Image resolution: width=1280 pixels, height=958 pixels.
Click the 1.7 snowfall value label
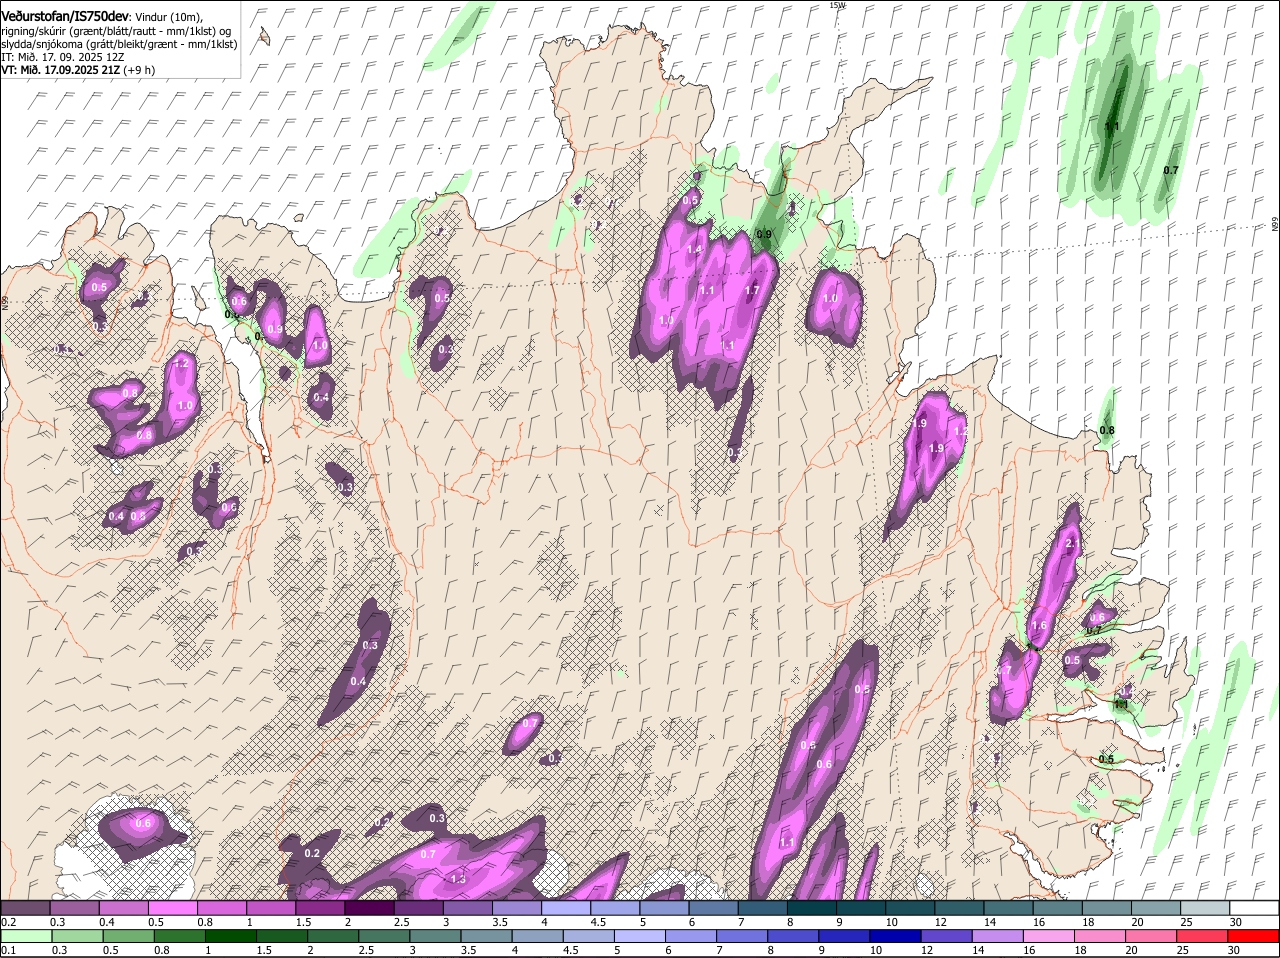click(752, 291)
